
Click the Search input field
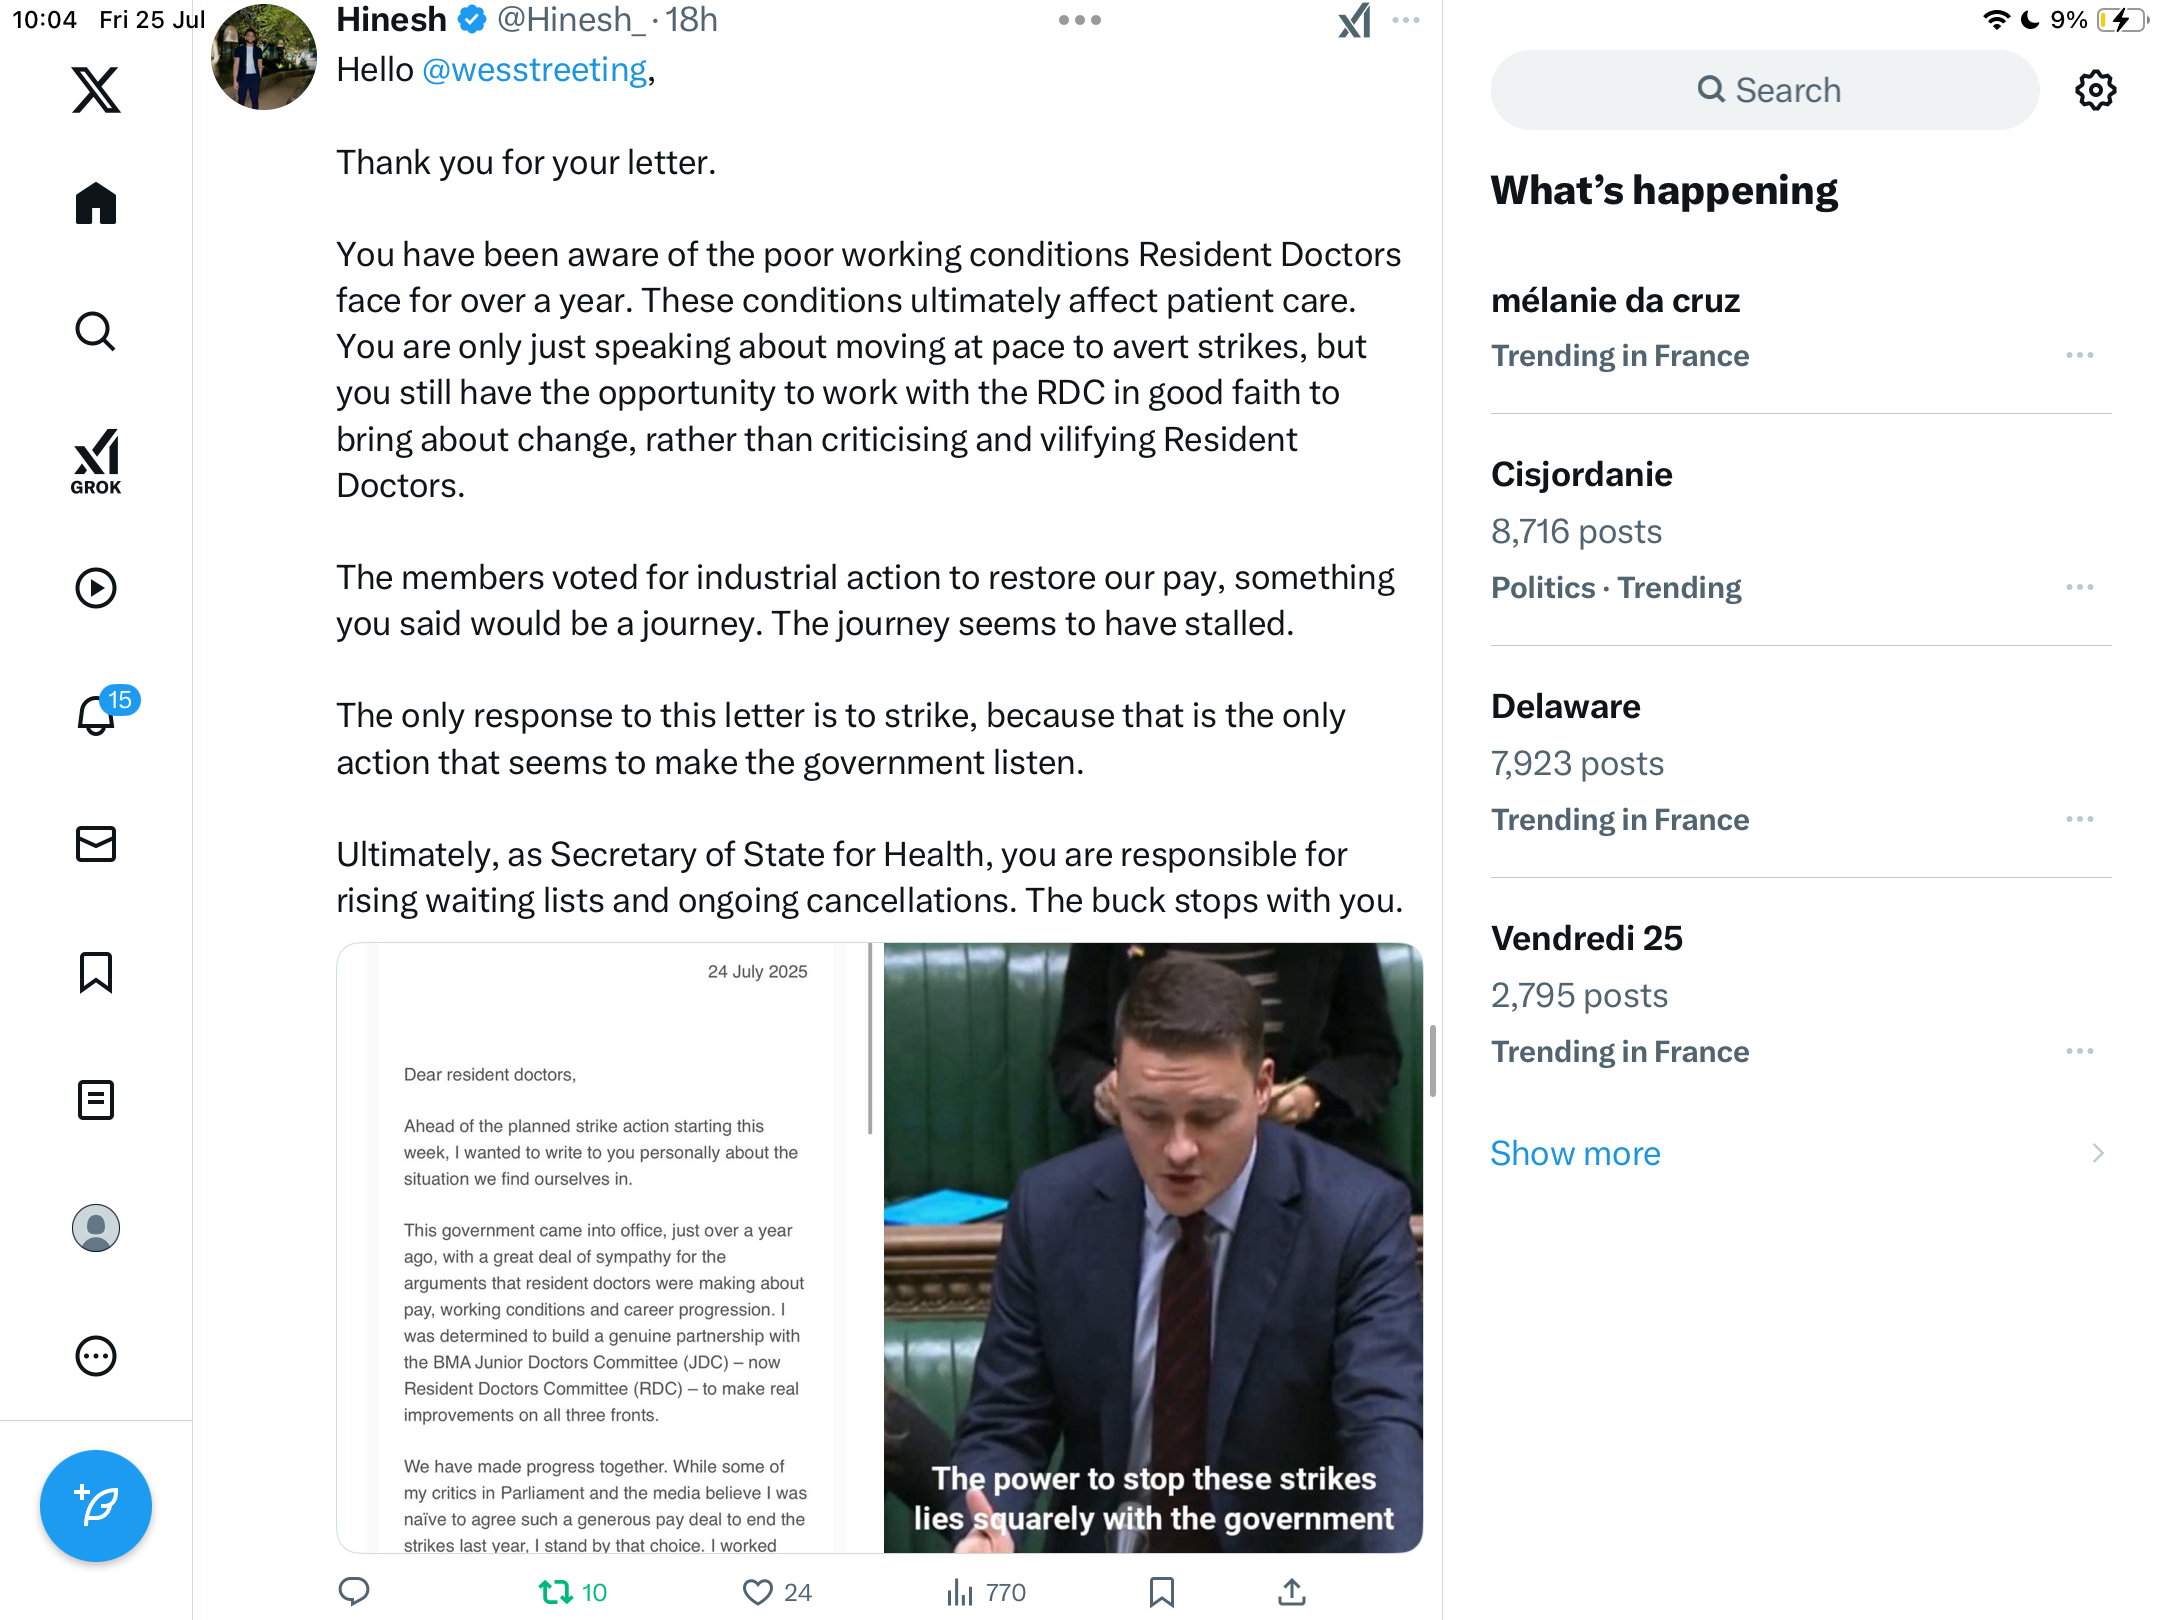pyautogui.click(x=1765, y=90)
